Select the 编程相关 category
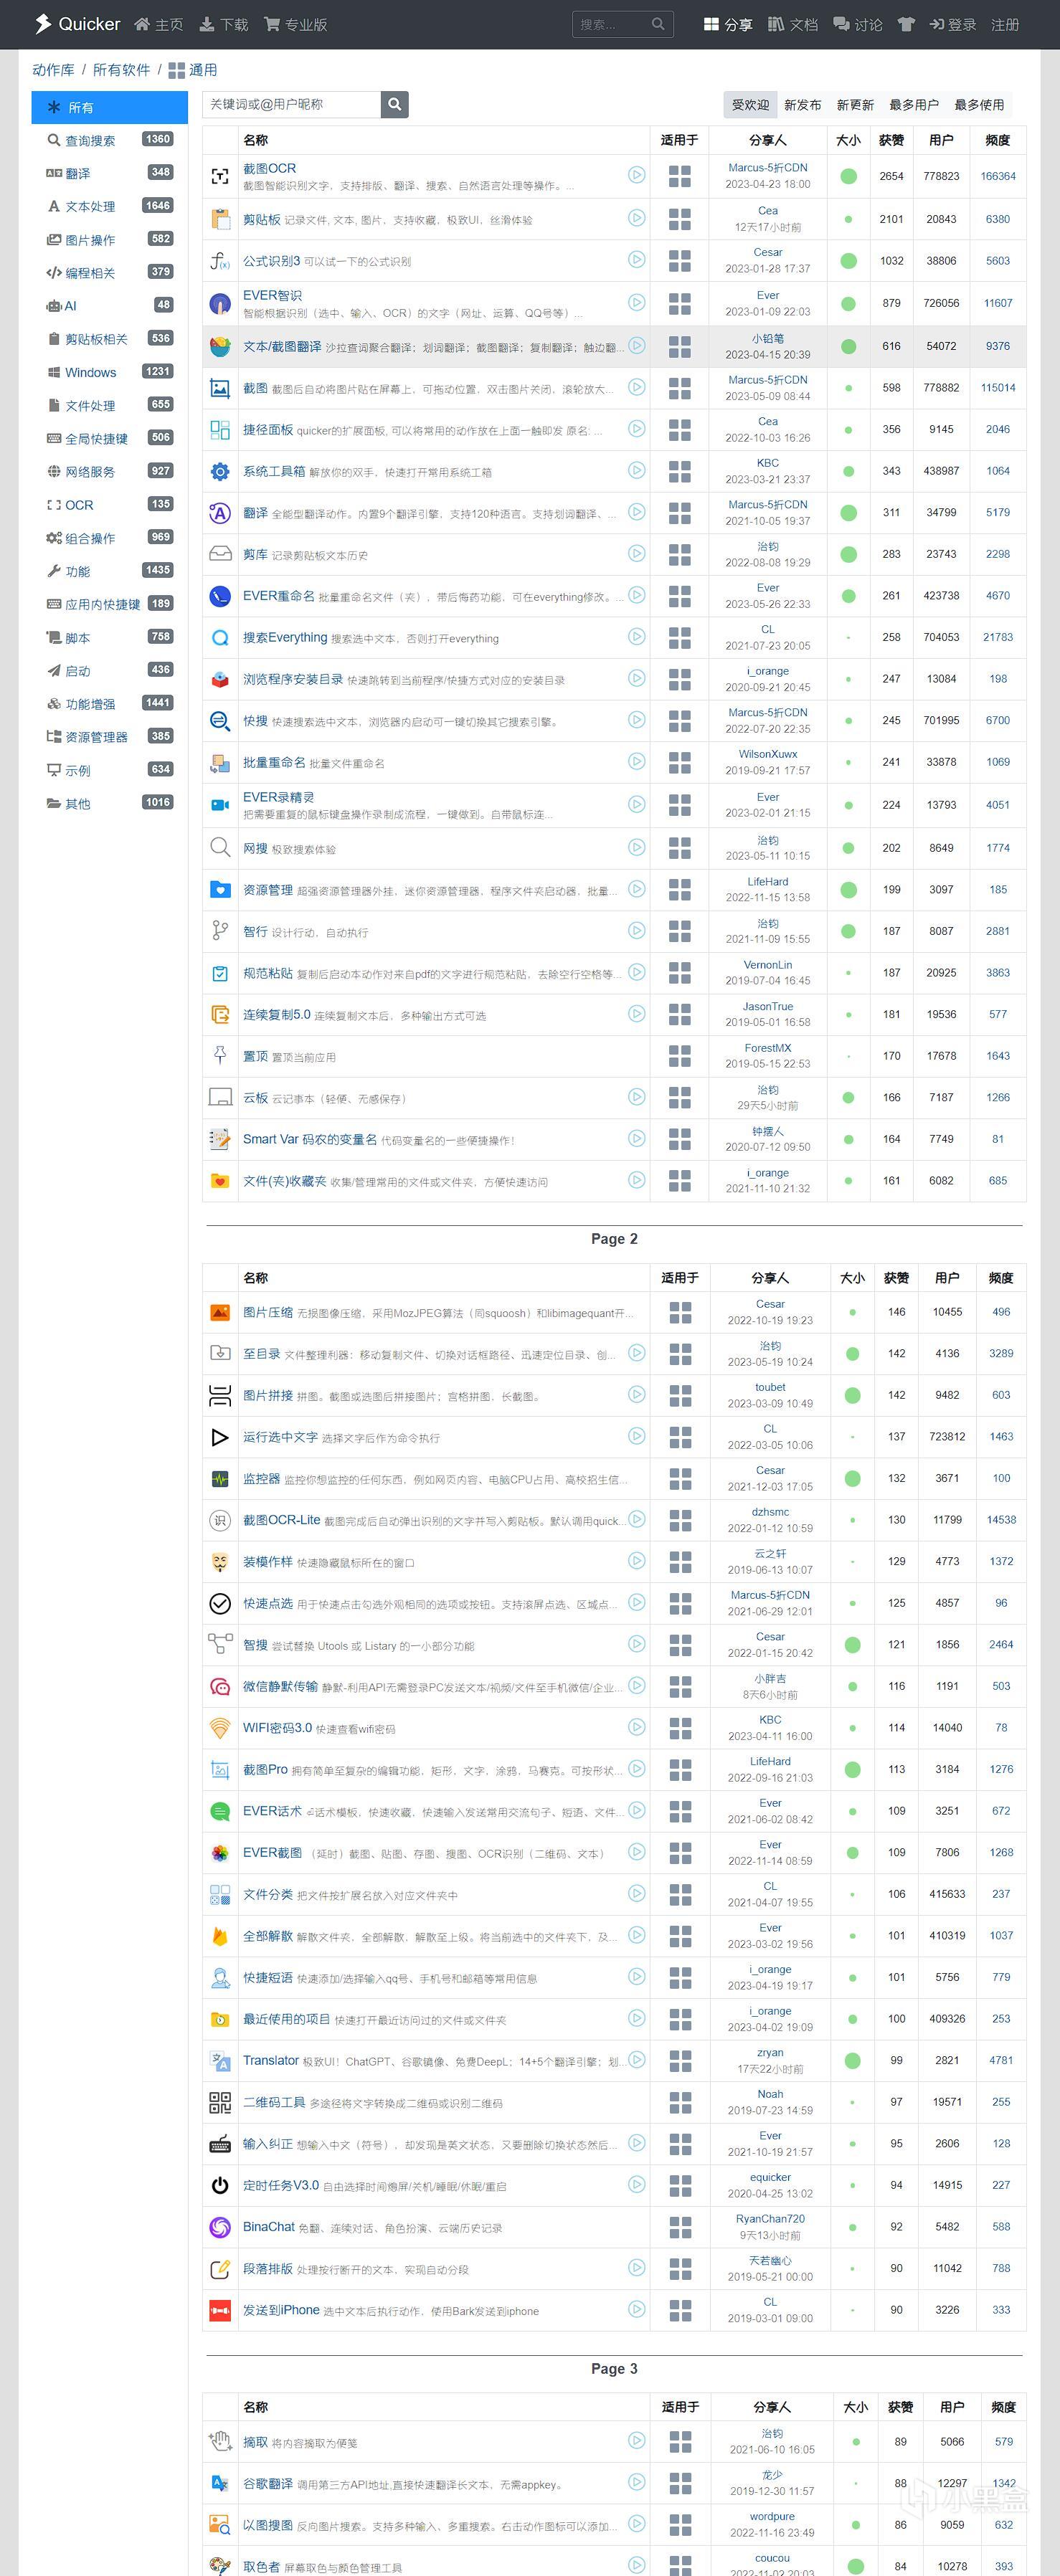Viewport: 1060px width, 2576px height. (x=110, y=272)
